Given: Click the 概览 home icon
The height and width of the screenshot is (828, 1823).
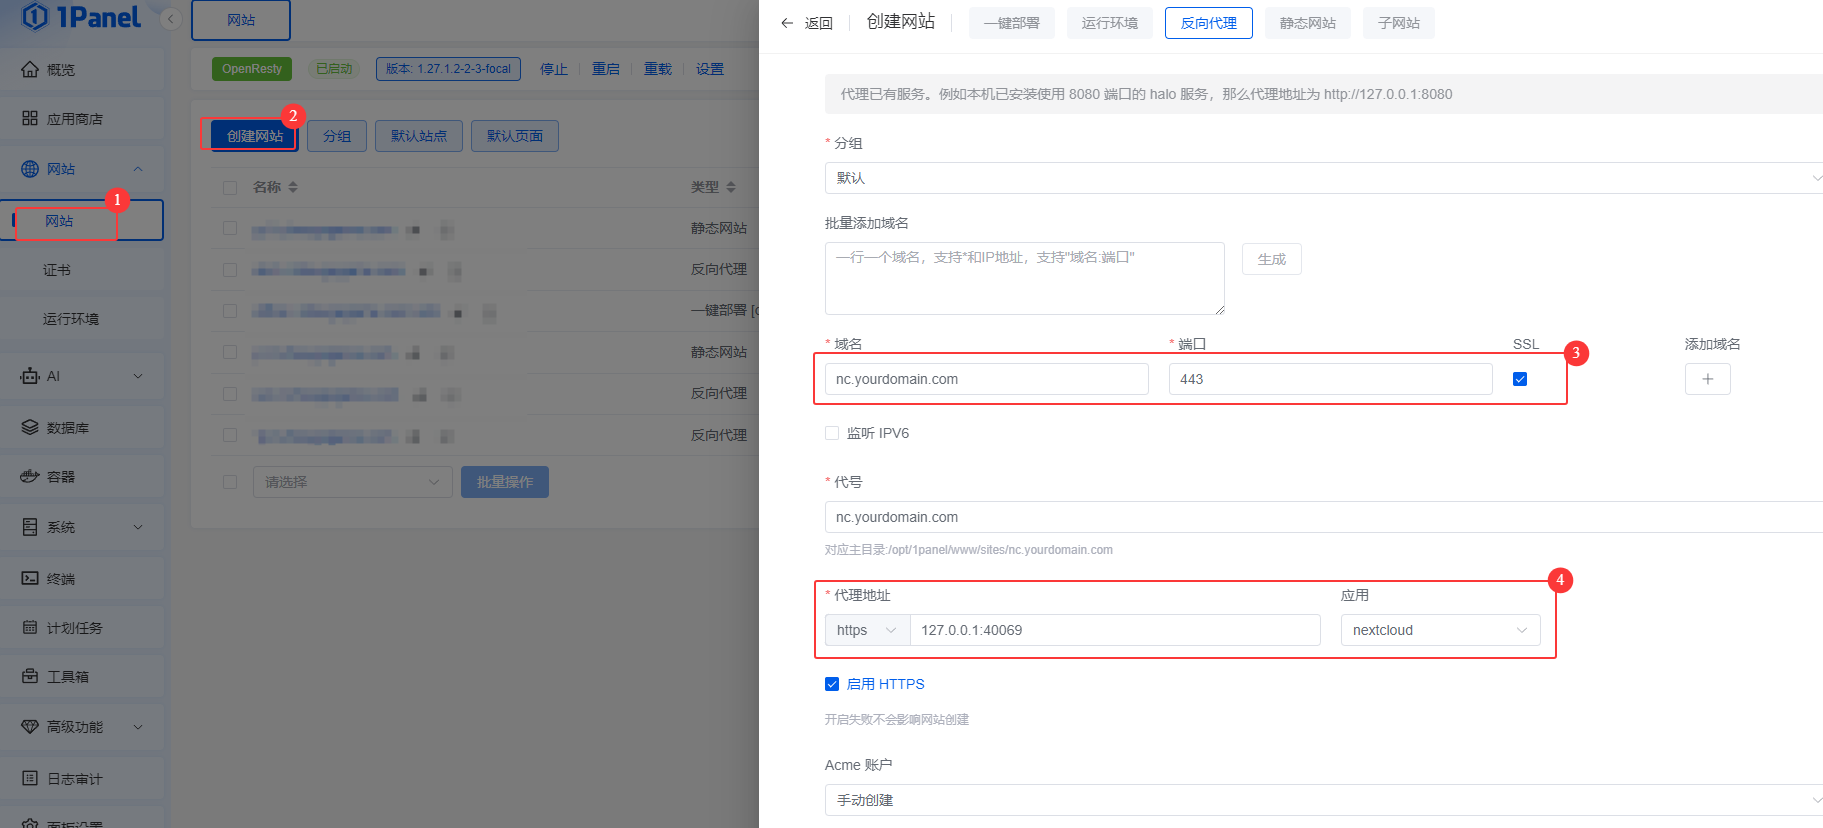Looking at the screenshot, I should pos(30,69).
